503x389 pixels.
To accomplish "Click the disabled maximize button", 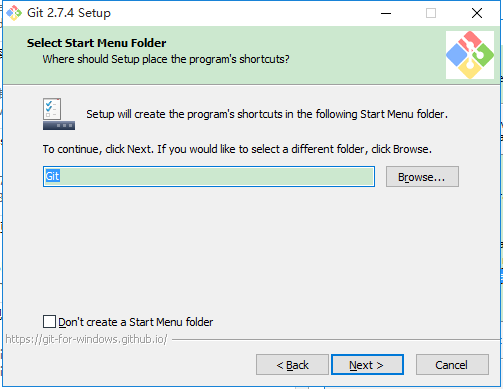I will (431, 13).
